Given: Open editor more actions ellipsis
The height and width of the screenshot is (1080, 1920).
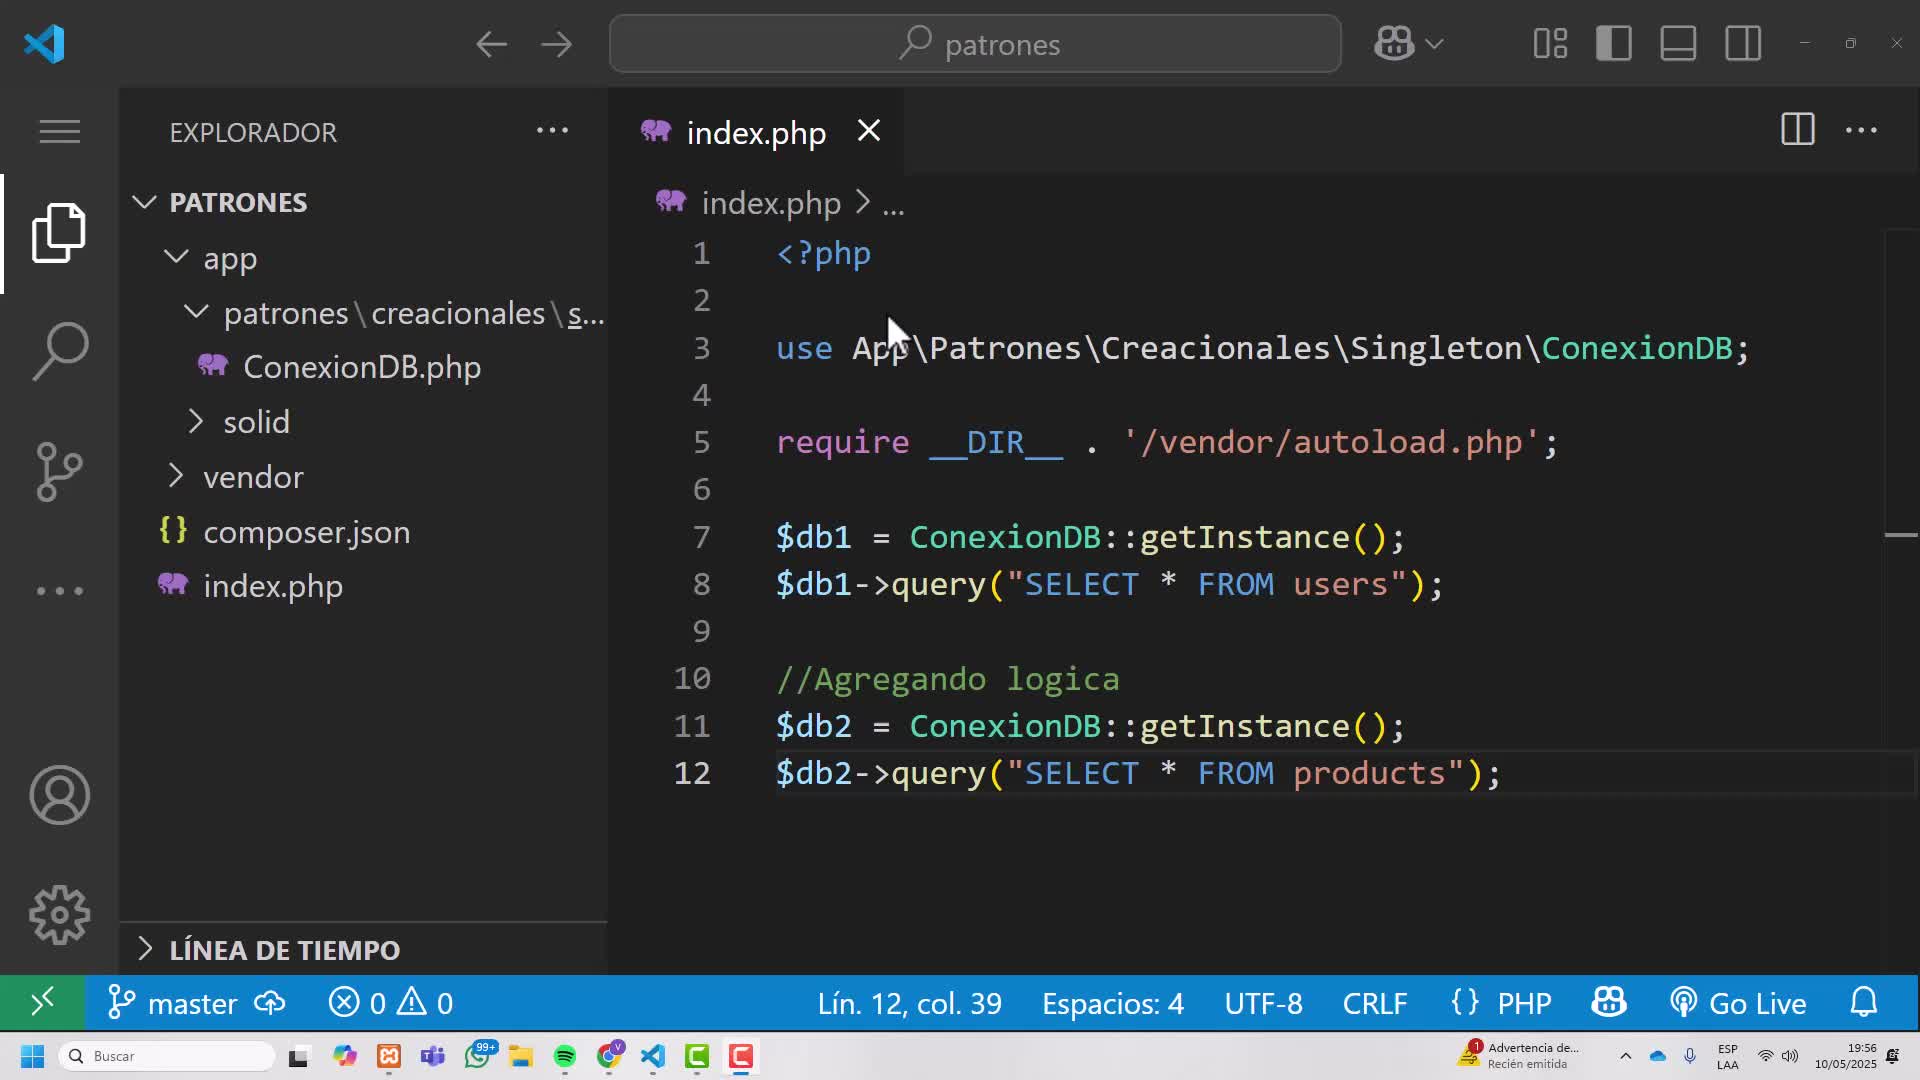Looking at the screenshot, I should tap(1861, 131).
